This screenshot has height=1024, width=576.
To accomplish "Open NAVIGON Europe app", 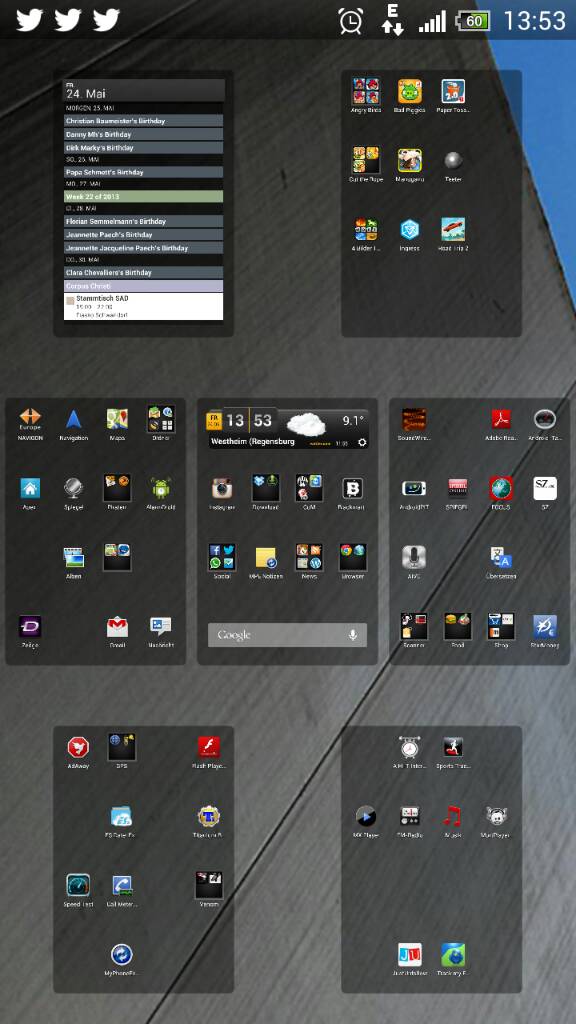I will [x=30, y=418].
